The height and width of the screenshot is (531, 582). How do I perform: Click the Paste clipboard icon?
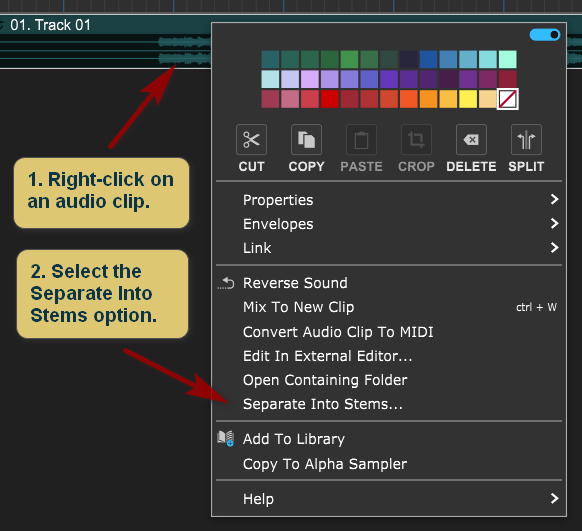tap(361, 140)
